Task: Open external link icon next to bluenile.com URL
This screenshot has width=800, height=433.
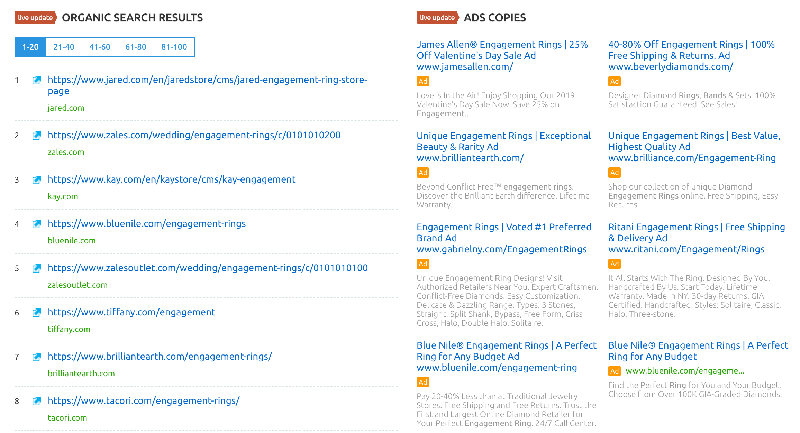Action: (x=37, y=224)
